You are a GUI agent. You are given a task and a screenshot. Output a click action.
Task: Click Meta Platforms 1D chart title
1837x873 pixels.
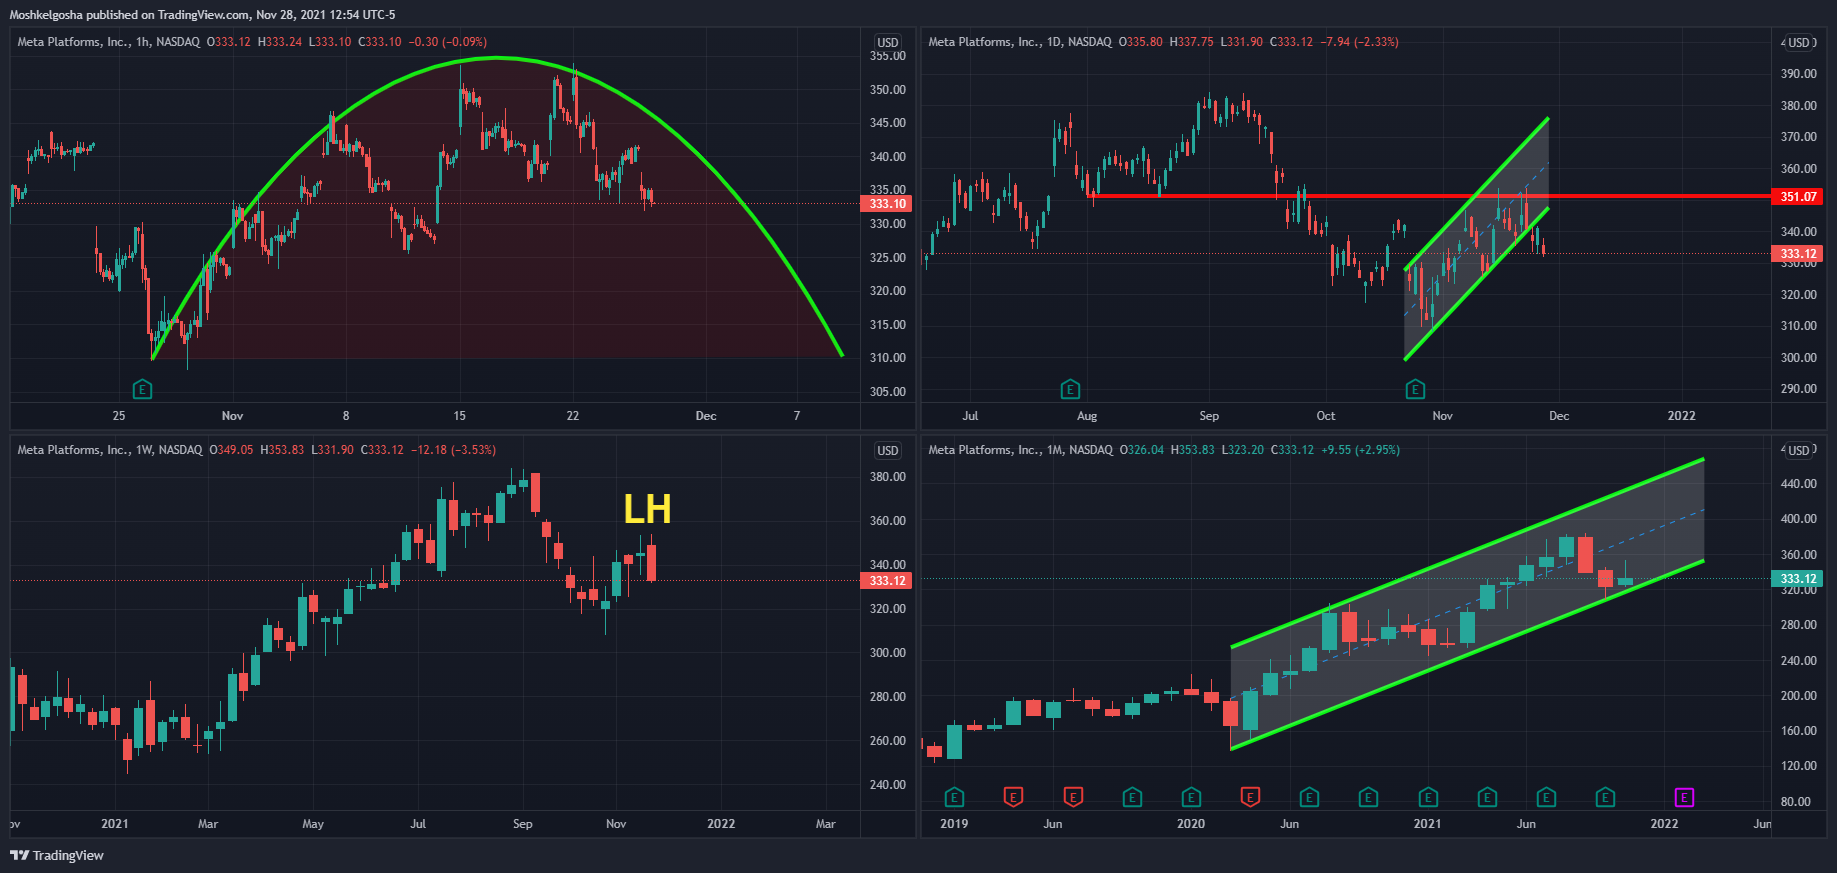coord(1019,42)
